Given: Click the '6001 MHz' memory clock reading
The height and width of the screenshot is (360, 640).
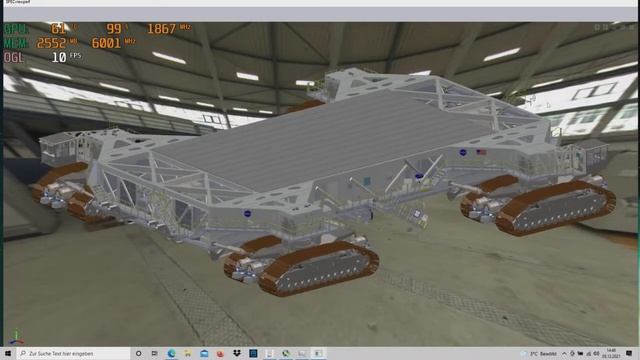Looking at the screenshot, I should (x=113, y=43).
